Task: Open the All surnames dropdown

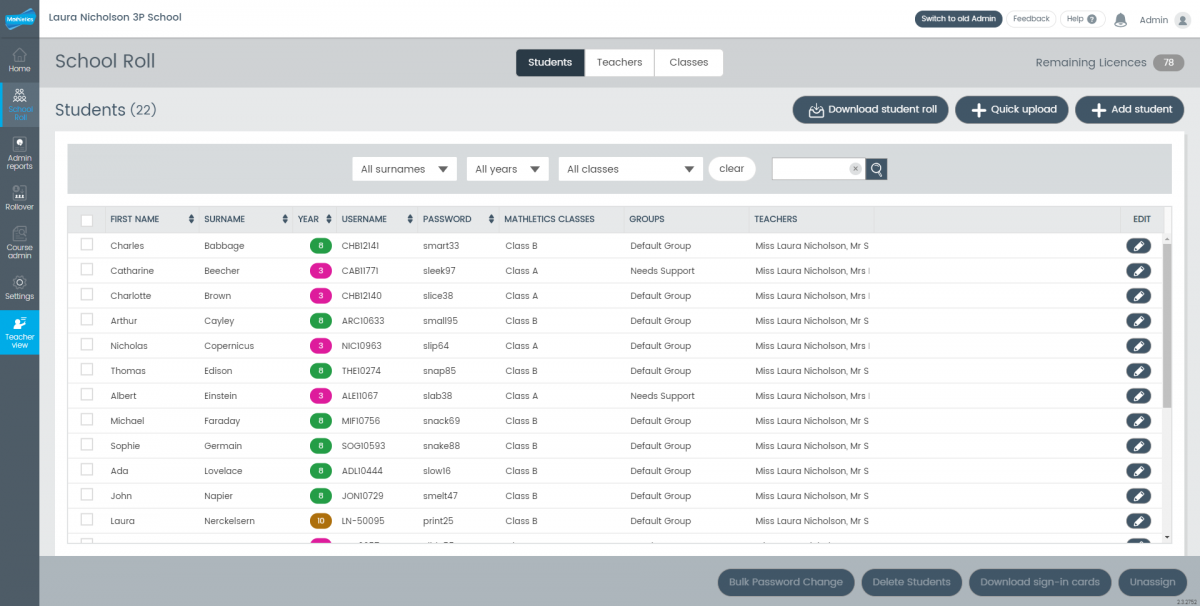Action: (x=404, y=168)
